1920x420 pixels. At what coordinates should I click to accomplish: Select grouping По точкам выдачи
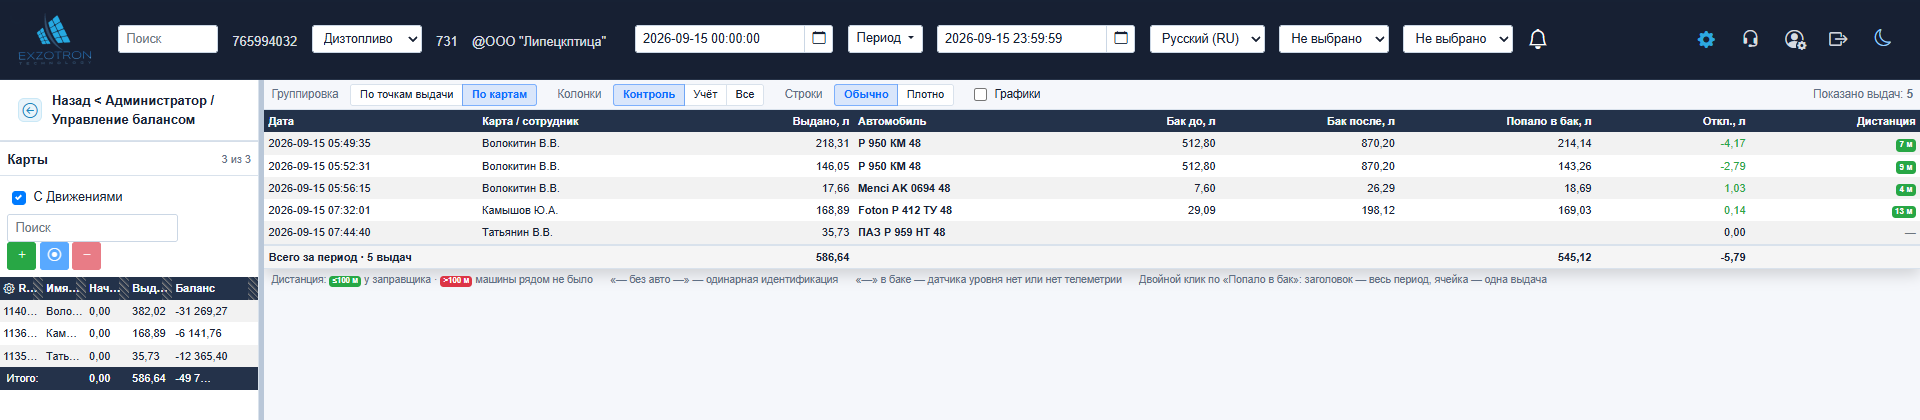pos(406,94)
